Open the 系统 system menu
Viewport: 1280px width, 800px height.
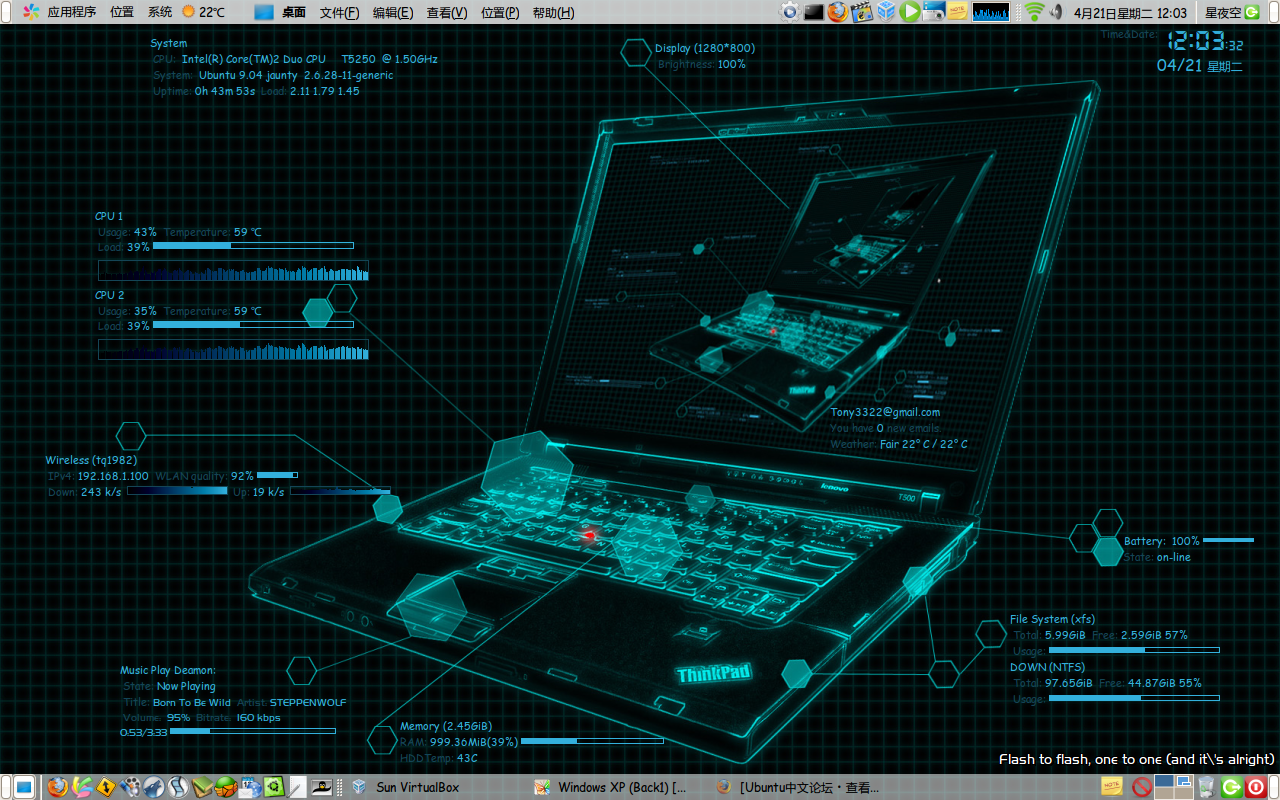pyautogui.click(x=159, y=12)
